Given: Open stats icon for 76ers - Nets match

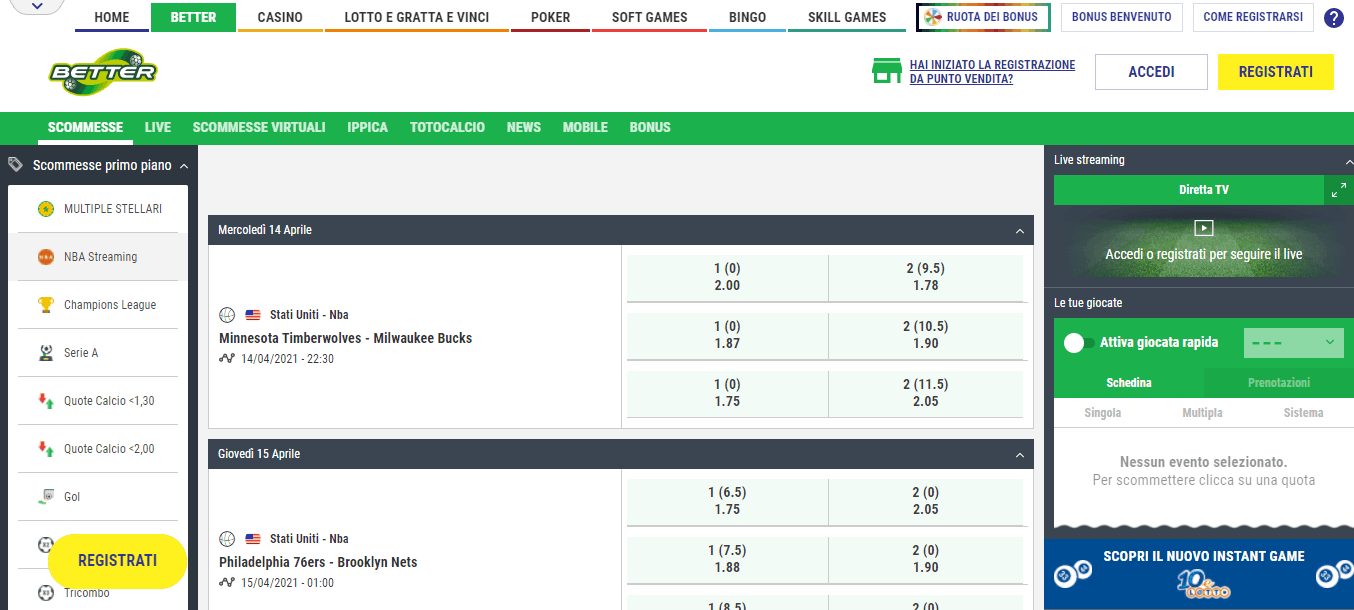Looking at the screenshot, I should coord(227,583).
